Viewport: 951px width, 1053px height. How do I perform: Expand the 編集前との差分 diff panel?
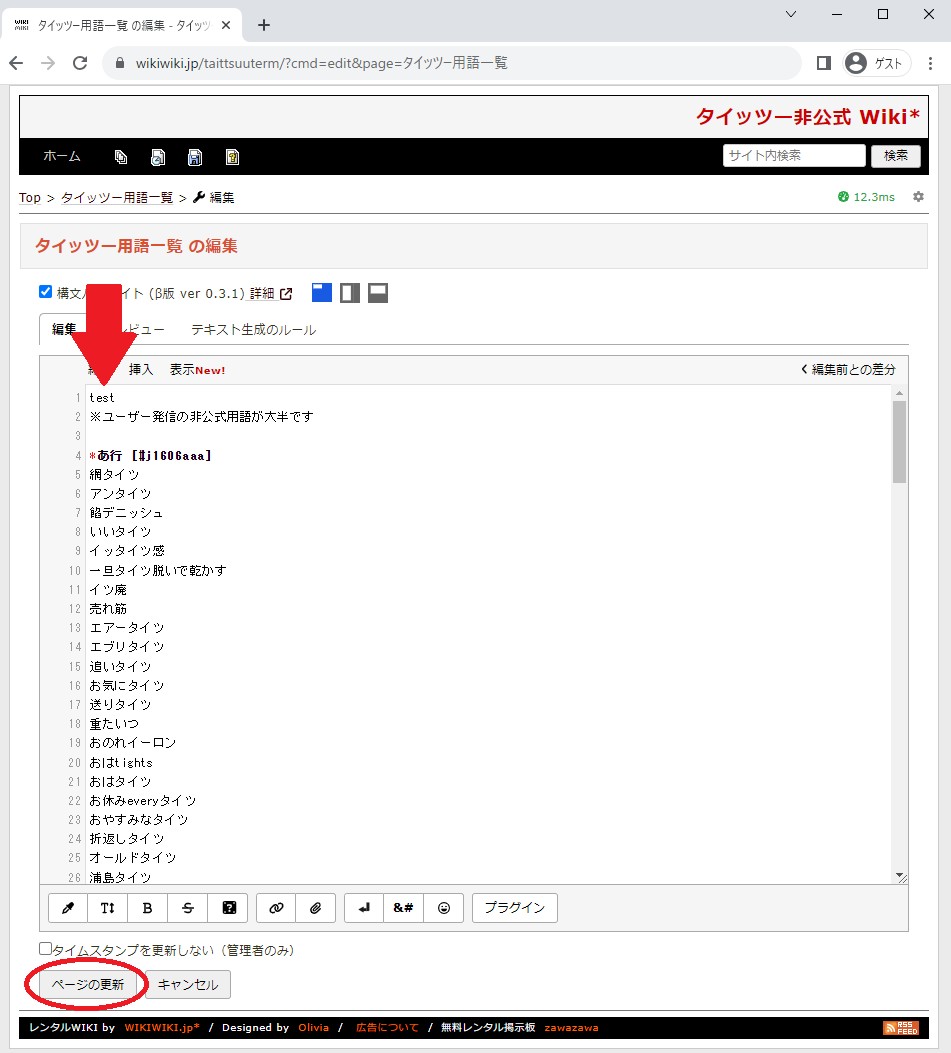pos(848,370)
